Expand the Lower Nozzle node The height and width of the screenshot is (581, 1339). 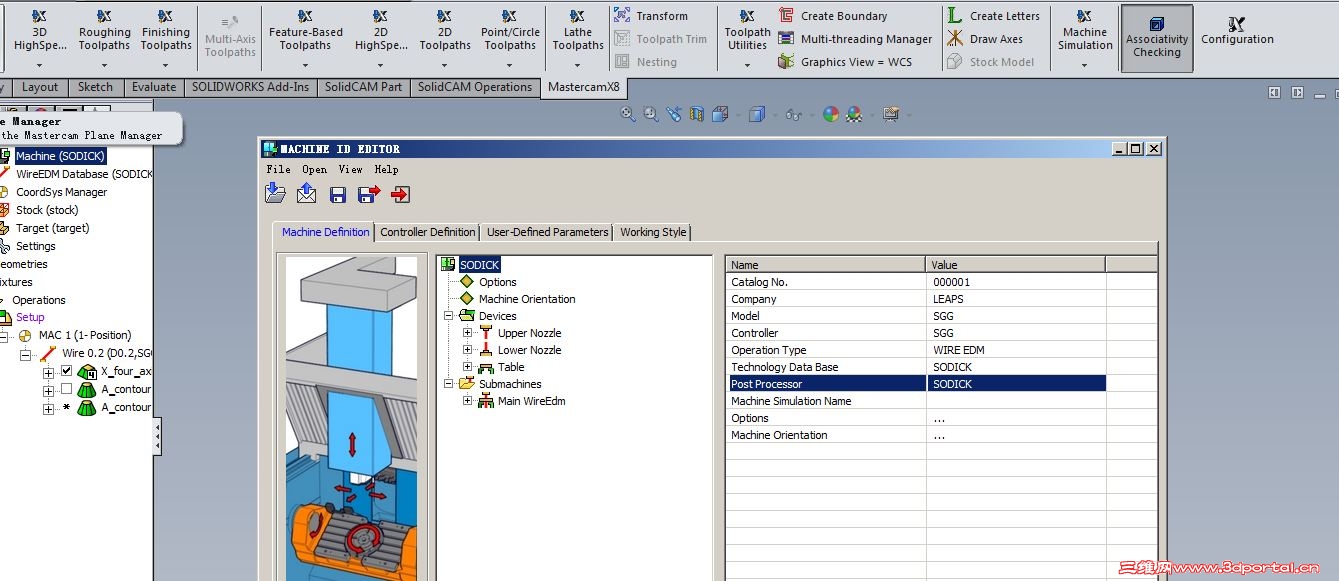[467, 350]
